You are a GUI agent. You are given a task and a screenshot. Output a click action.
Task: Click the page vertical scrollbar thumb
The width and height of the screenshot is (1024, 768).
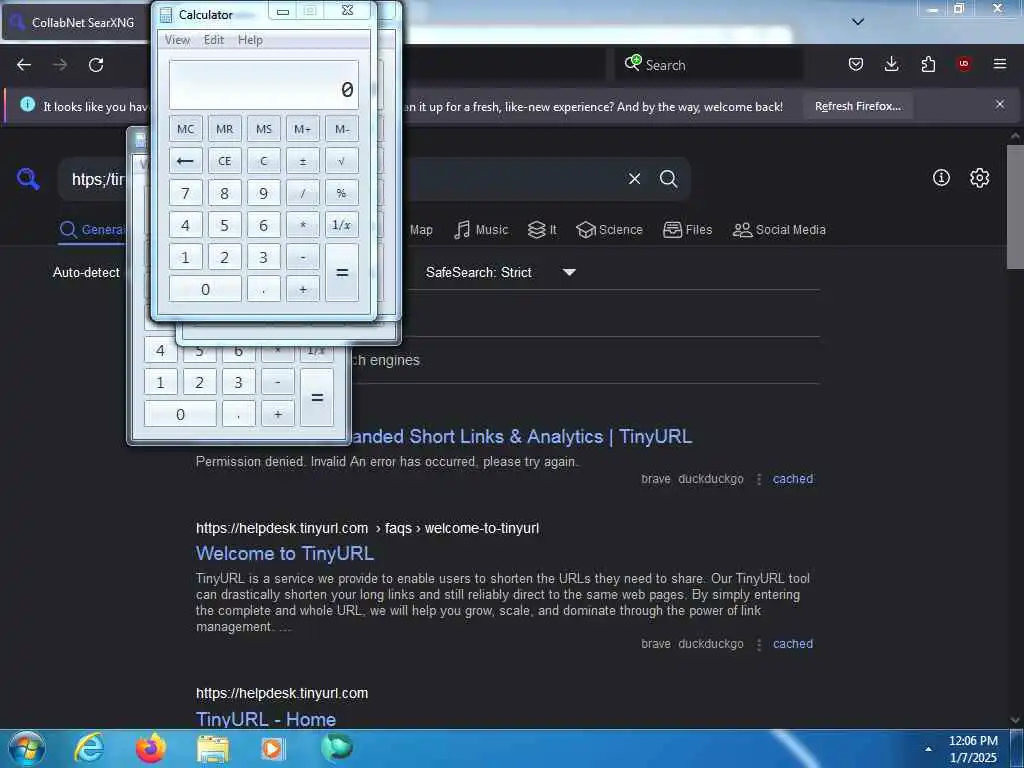coord(1014,207)
